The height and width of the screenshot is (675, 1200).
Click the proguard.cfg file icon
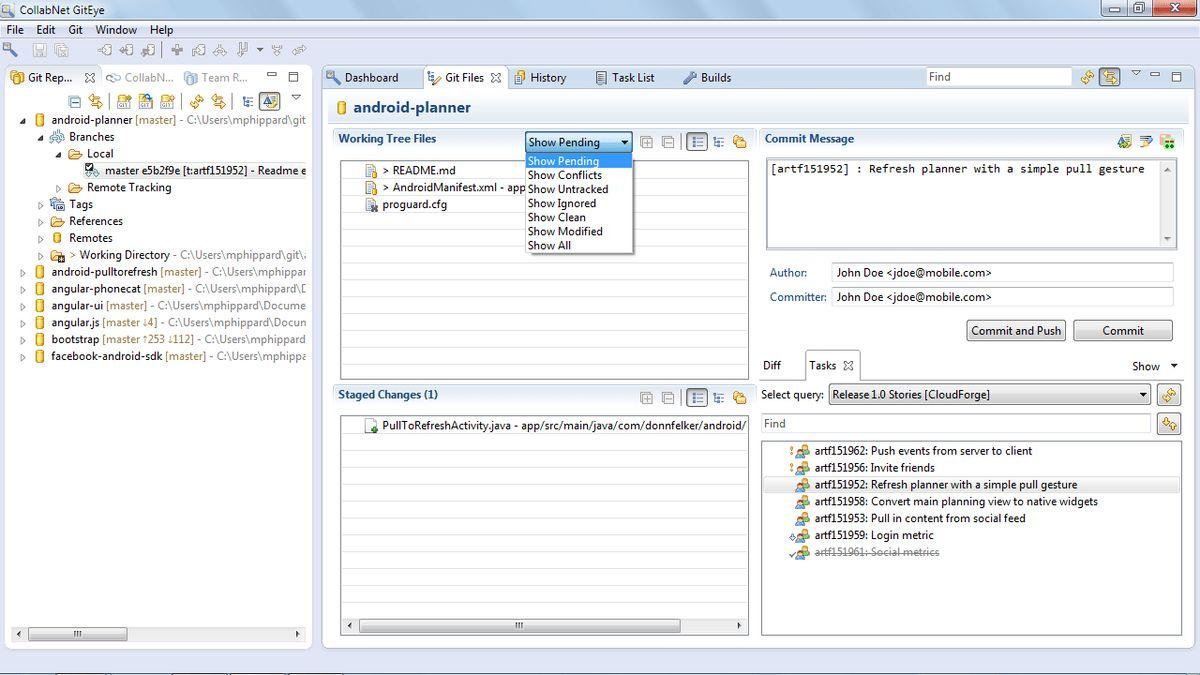coord(372,205)
